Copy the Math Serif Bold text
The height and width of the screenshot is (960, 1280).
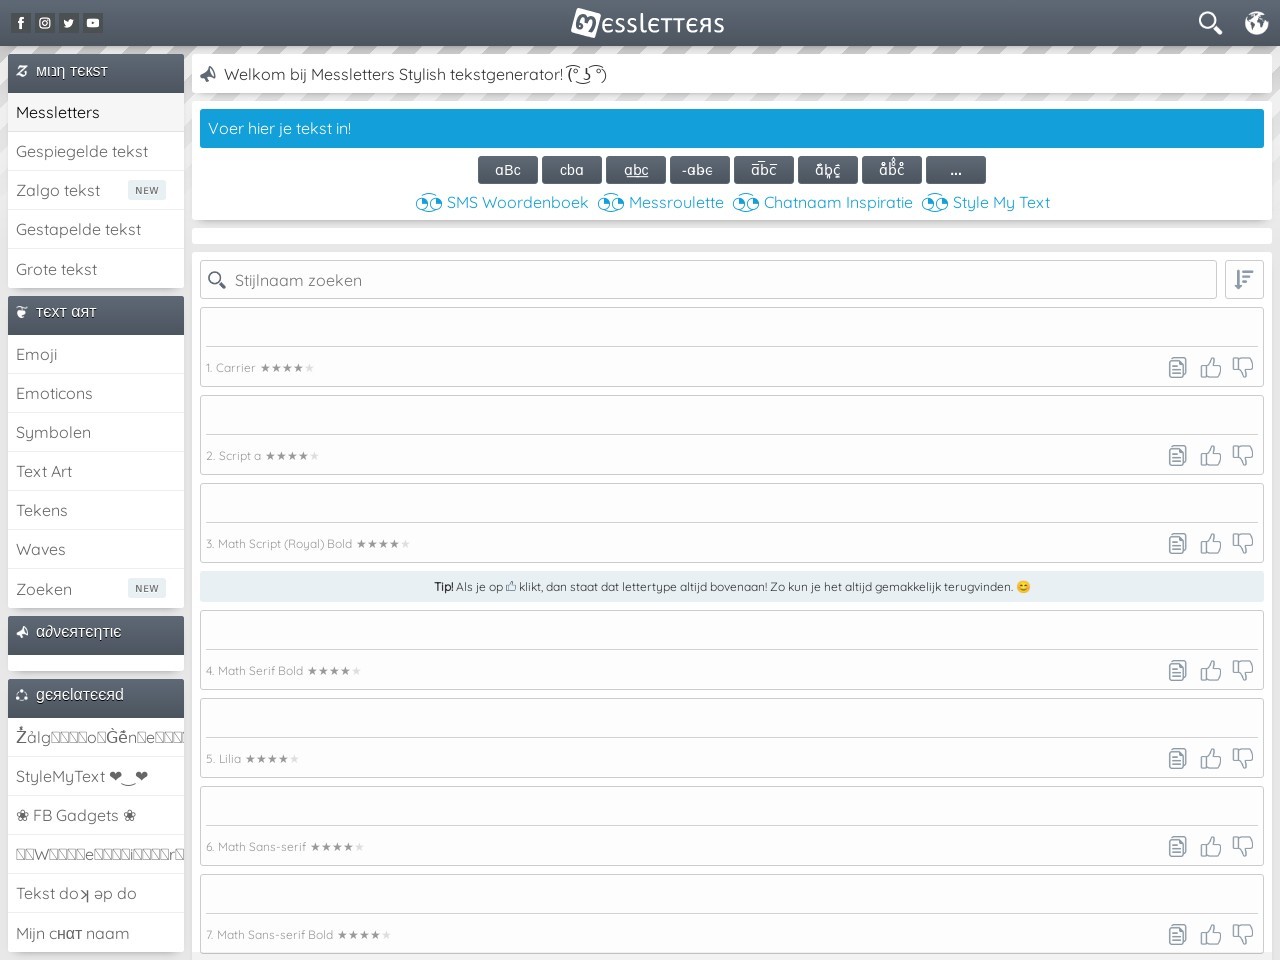[1178, 671]
